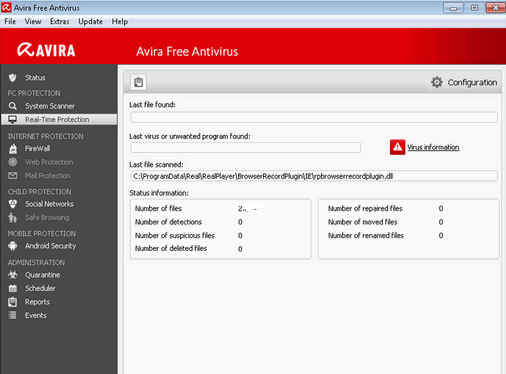Open Reports section
The image size is (506, 374).
tap(37, 302)
